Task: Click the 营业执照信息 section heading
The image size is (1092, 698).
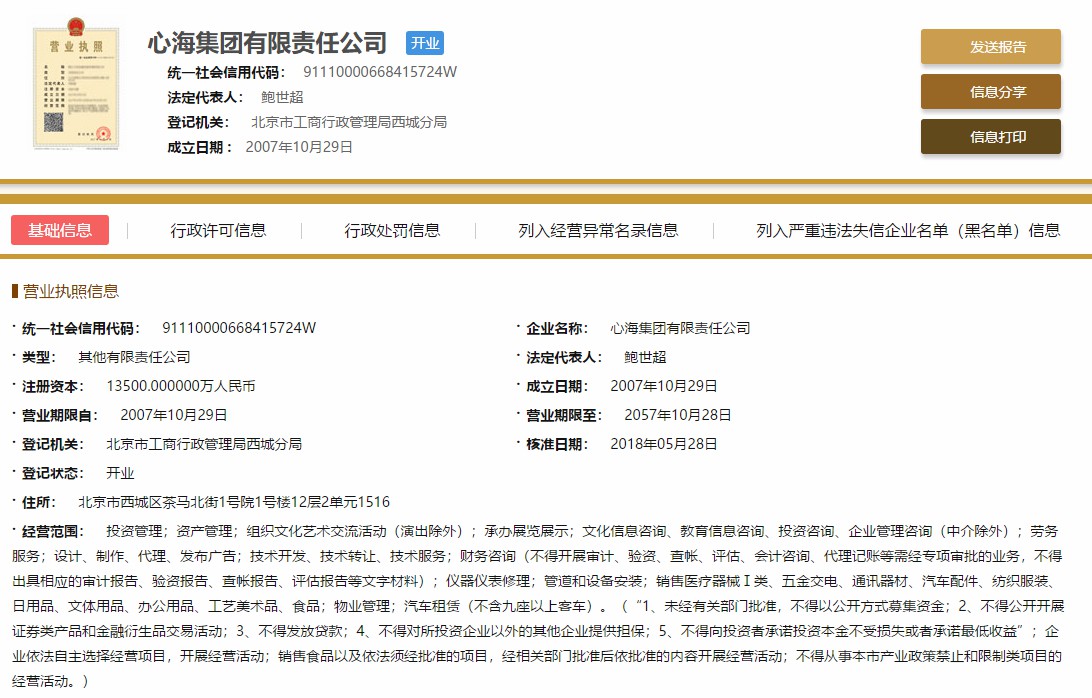Action: click(x=70, y=291)
